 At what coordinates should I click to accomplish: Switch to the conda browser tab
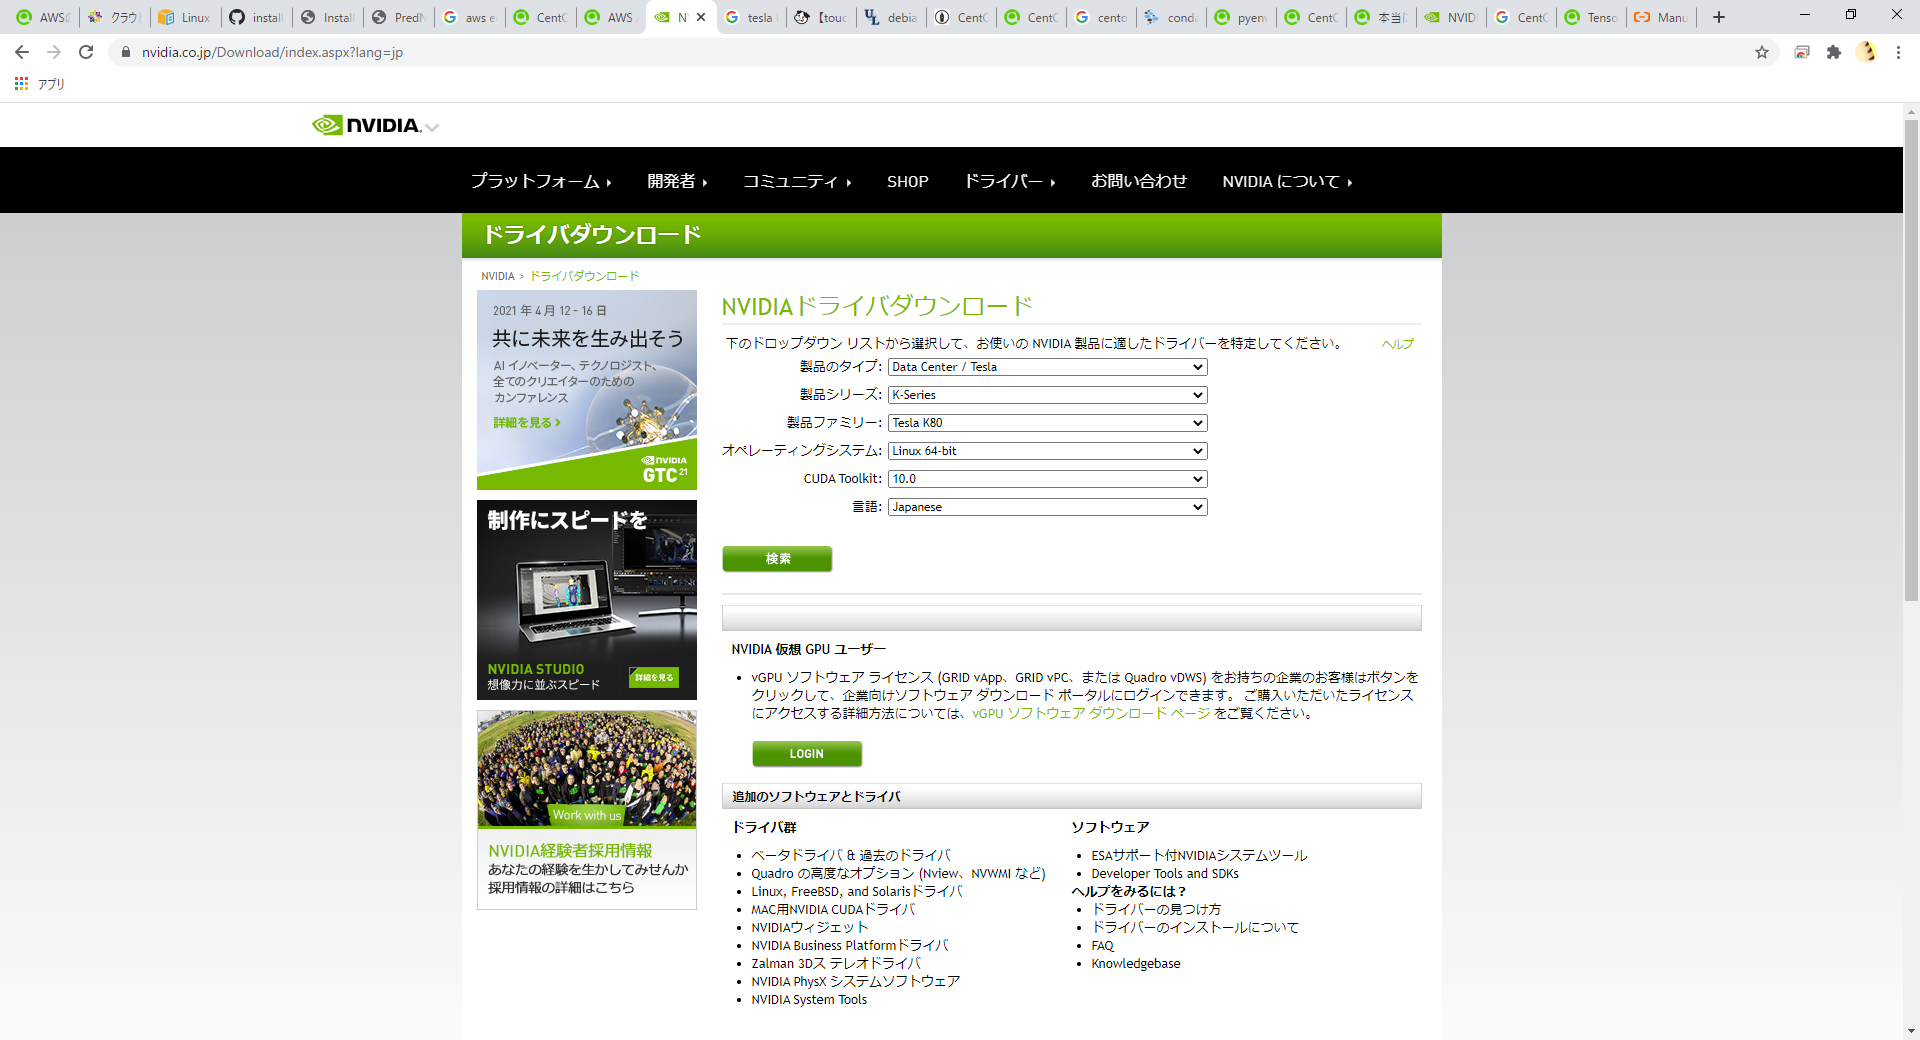(x=1170, y=17)
